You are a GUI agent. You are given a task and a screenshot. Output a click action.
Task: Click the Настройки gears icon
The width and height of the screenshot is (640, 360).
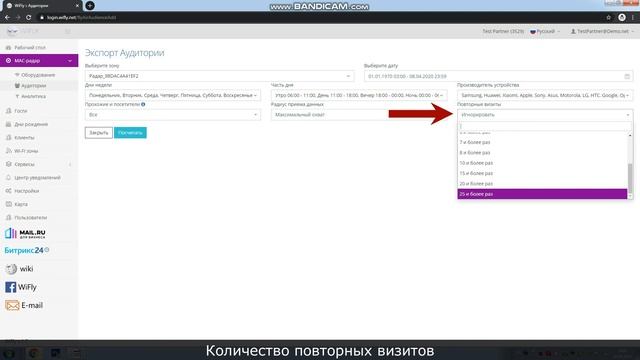pos(8,191)
